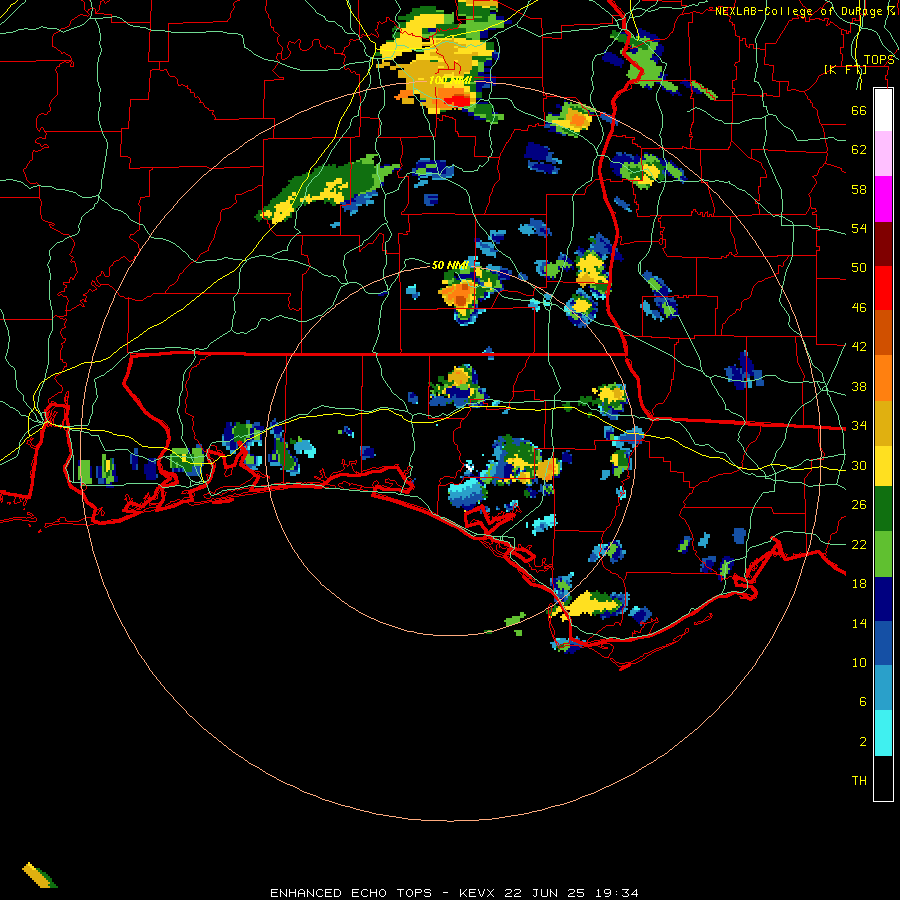The height and width of the screenshot is (900, 900).
Task: Select the "38" scale value
Action: click(859, 386)
